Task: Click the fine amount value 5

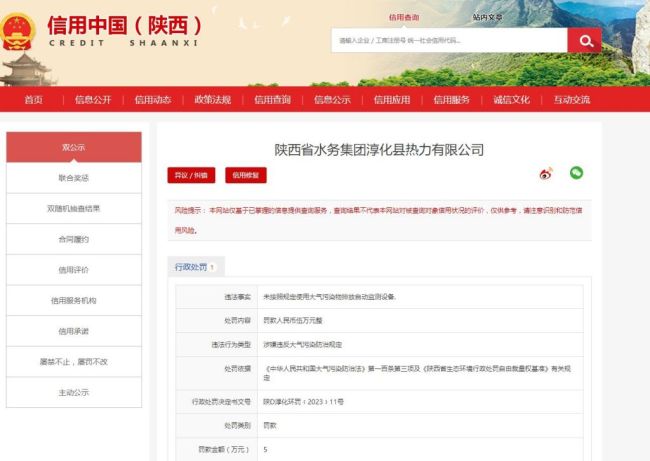Action: [265, 449]
